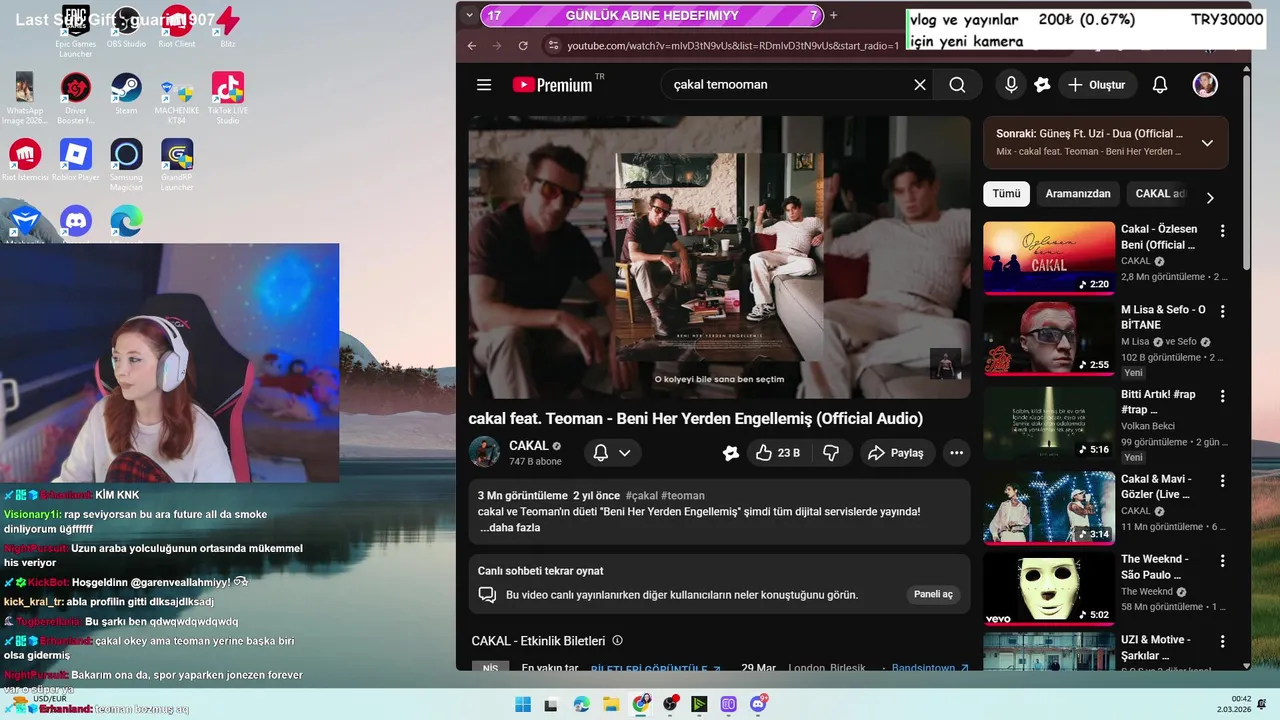Open Discord from the taskbar
This screenshot has height=720, width=1280.
(759, 705)
